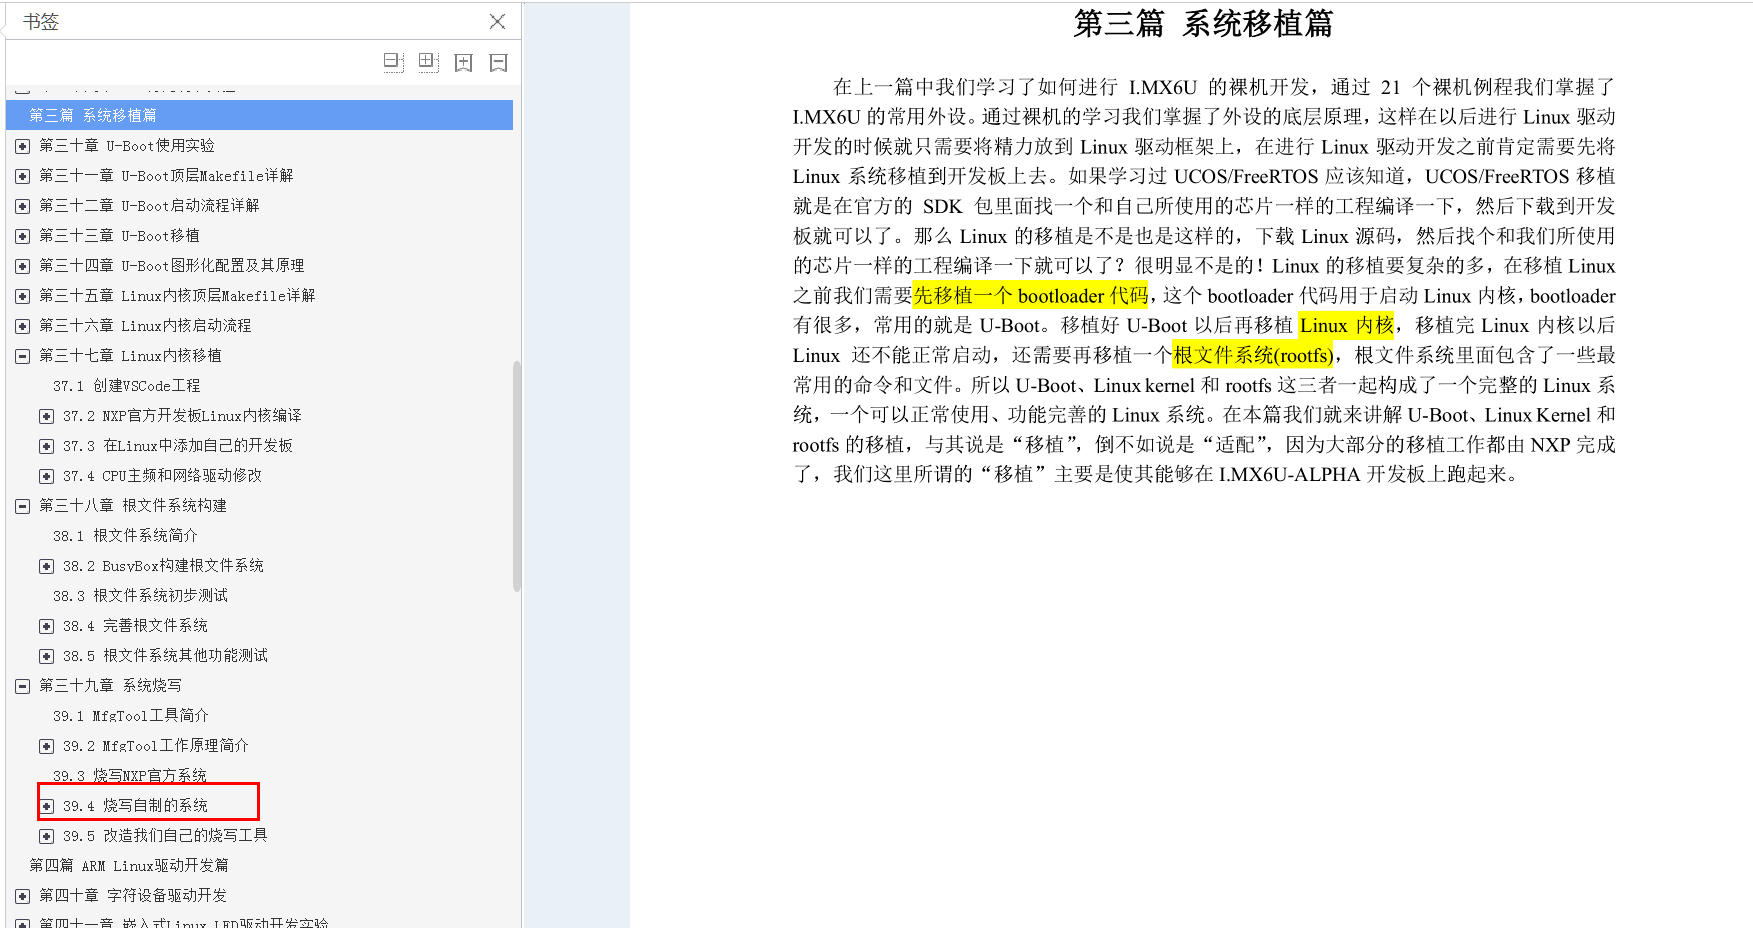Image resolution: width=1753 pixels, height=928 pixels.
Task: Expand 39.2 MfgTool工作原理简介
Action: [x=46, y=746]
